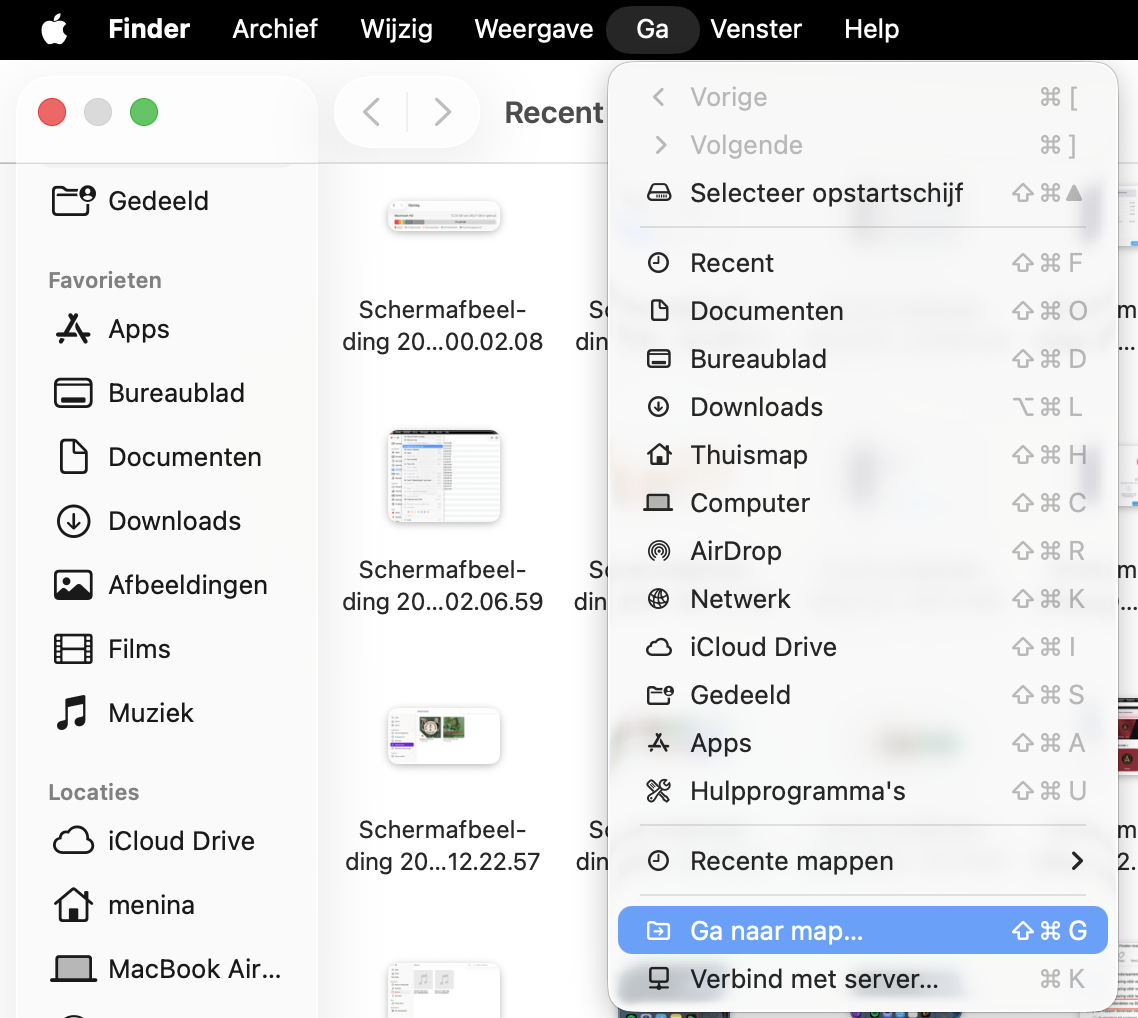Open Bureaublad from the Favorieten sidebar
The width and height of the screenshot is (1138, 1018).
(x=176, y=393)
